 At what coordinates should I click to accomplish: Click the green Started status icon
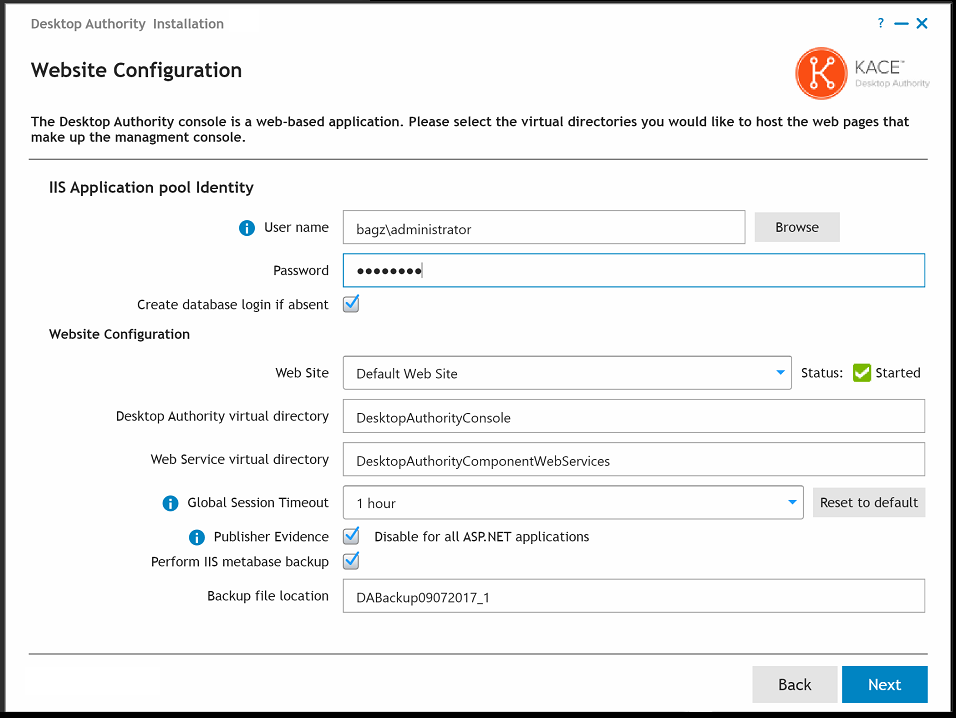862,373
